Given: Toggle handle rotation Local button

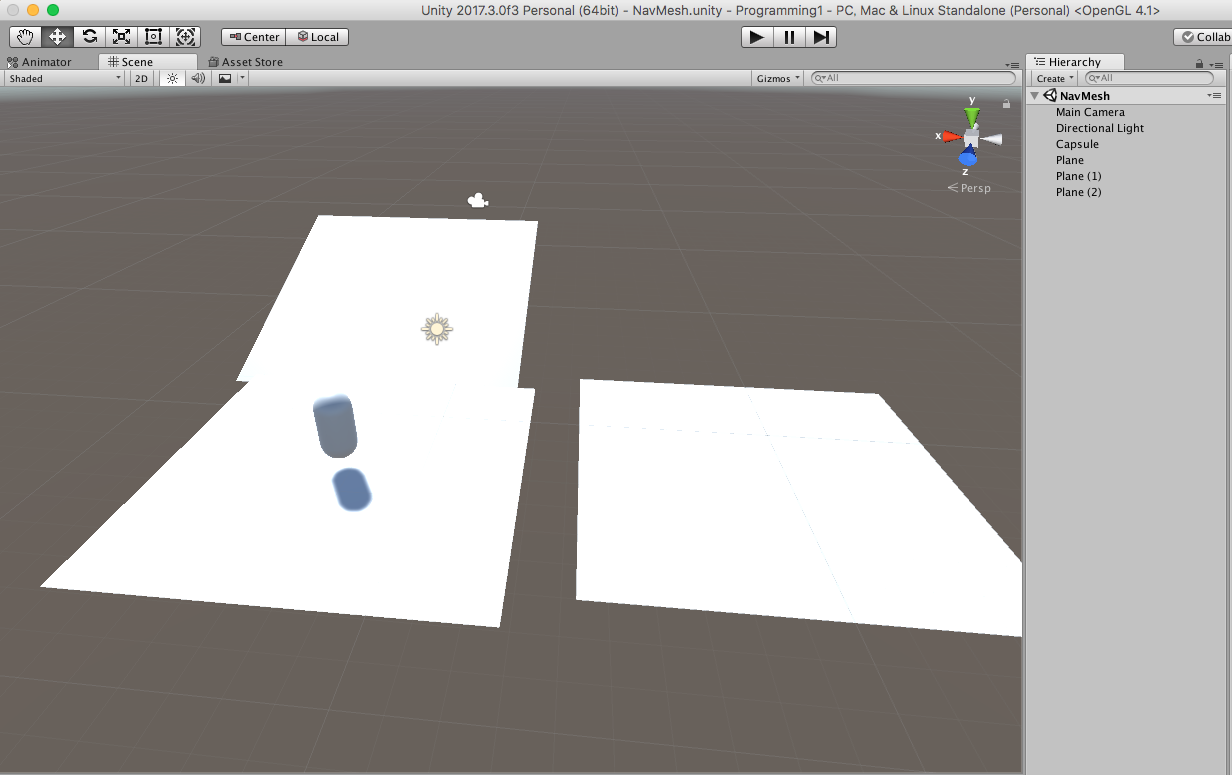Looking at the screenshot, I should click(318, 37).
